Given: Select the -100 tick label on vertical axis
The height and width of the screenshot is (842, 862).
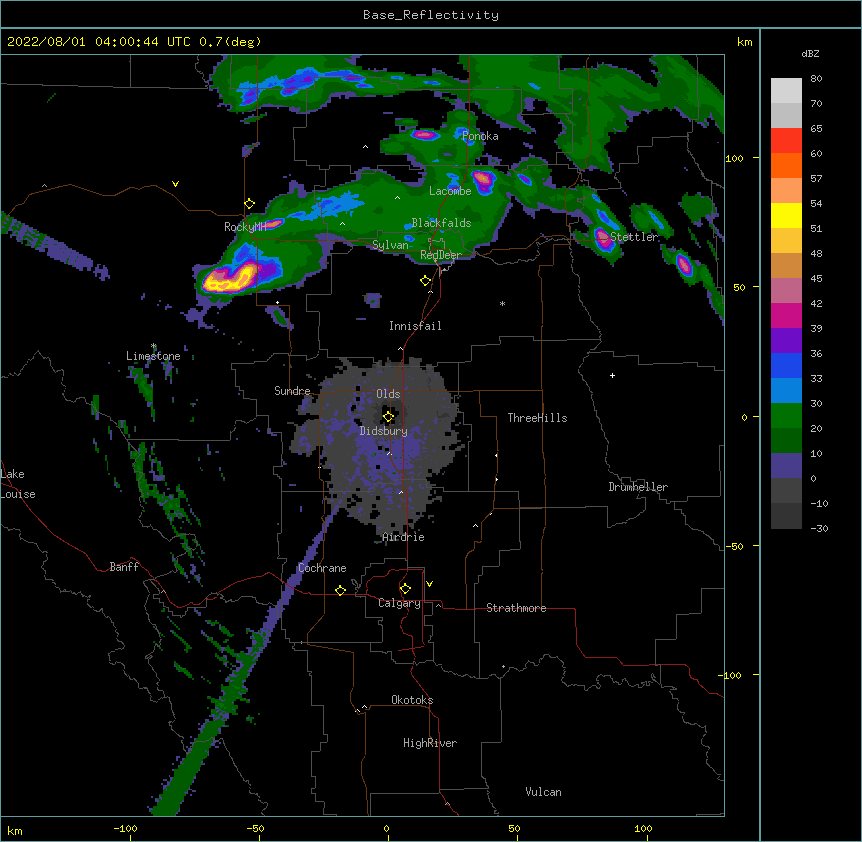Looking at the screenshot, I should [x=731, y=675].
